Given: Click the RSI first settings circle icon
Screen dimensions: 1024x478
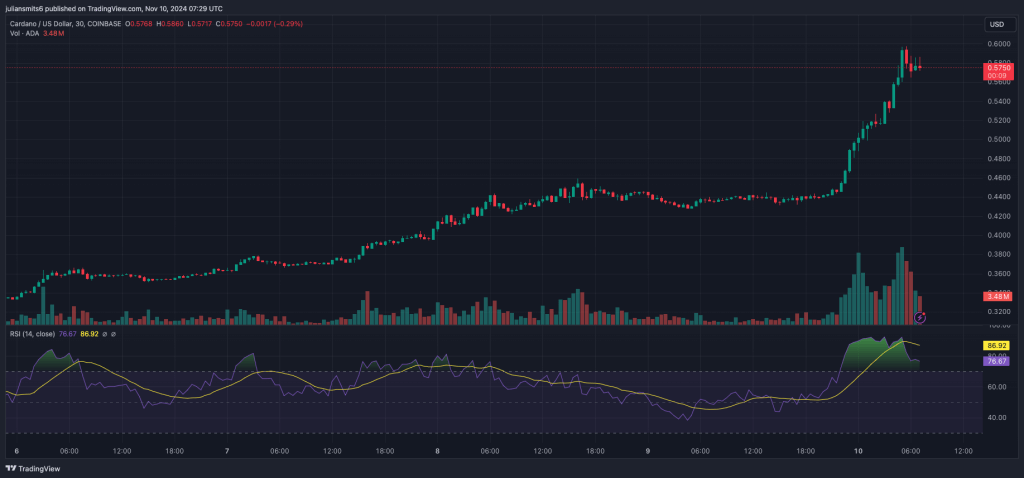Looking at the screenshot, I should (104, 334).
